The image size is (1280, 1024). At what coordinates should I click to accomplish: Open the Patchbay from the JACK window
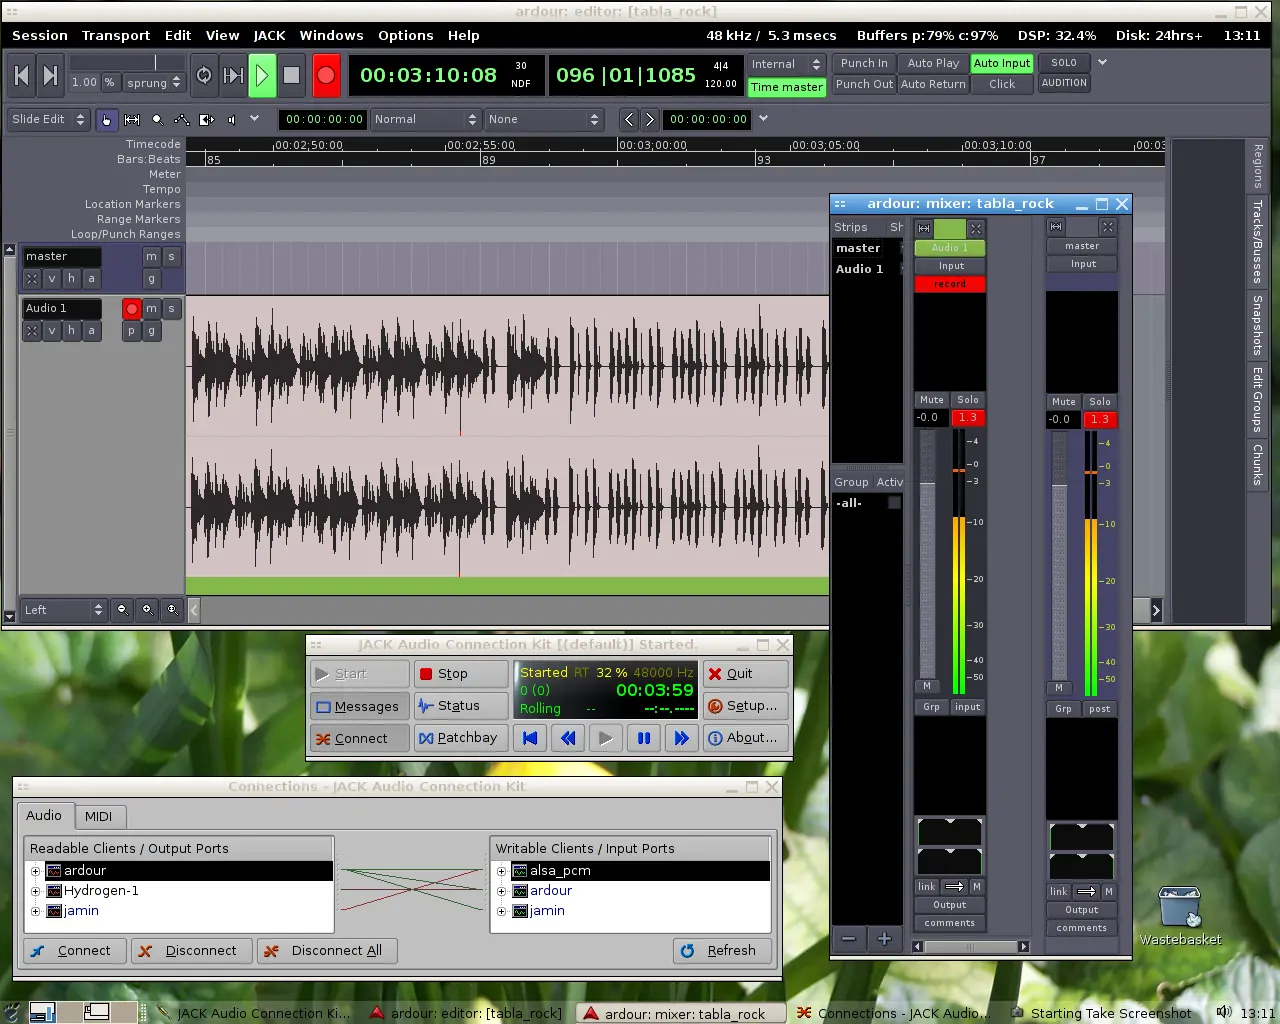[x=460, y=738]
